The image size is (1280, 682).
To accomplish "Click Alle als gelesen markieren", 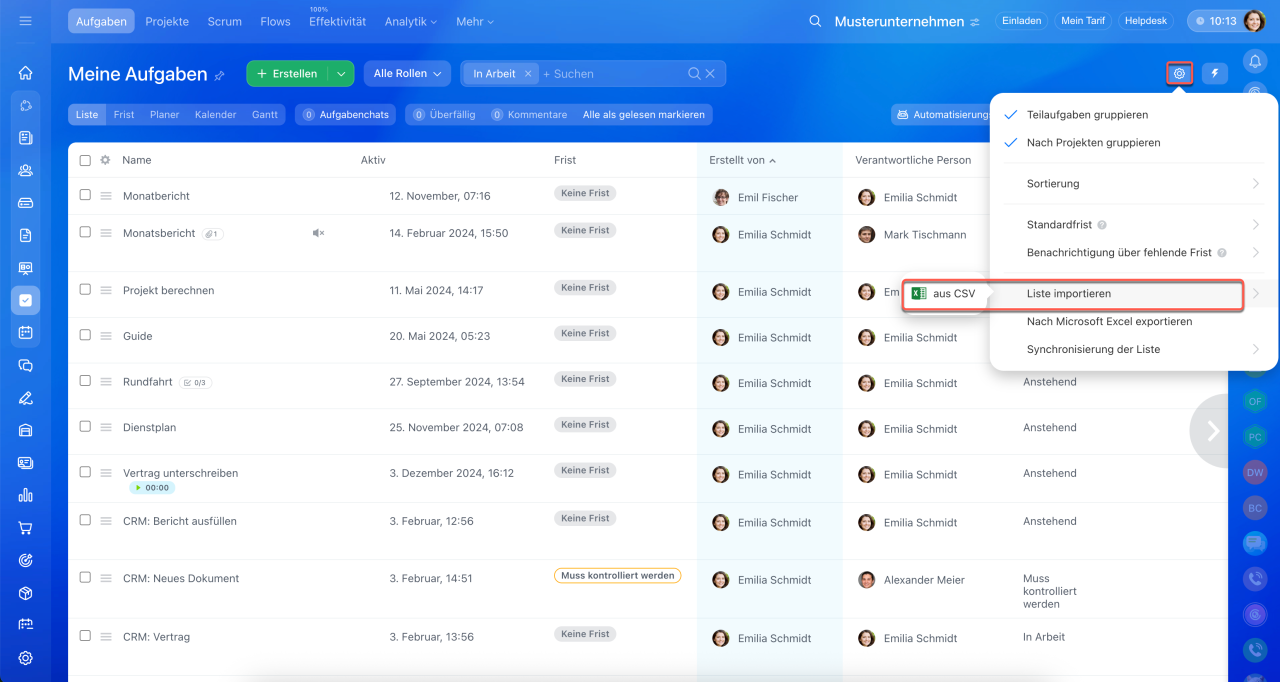I will point(643,115).
